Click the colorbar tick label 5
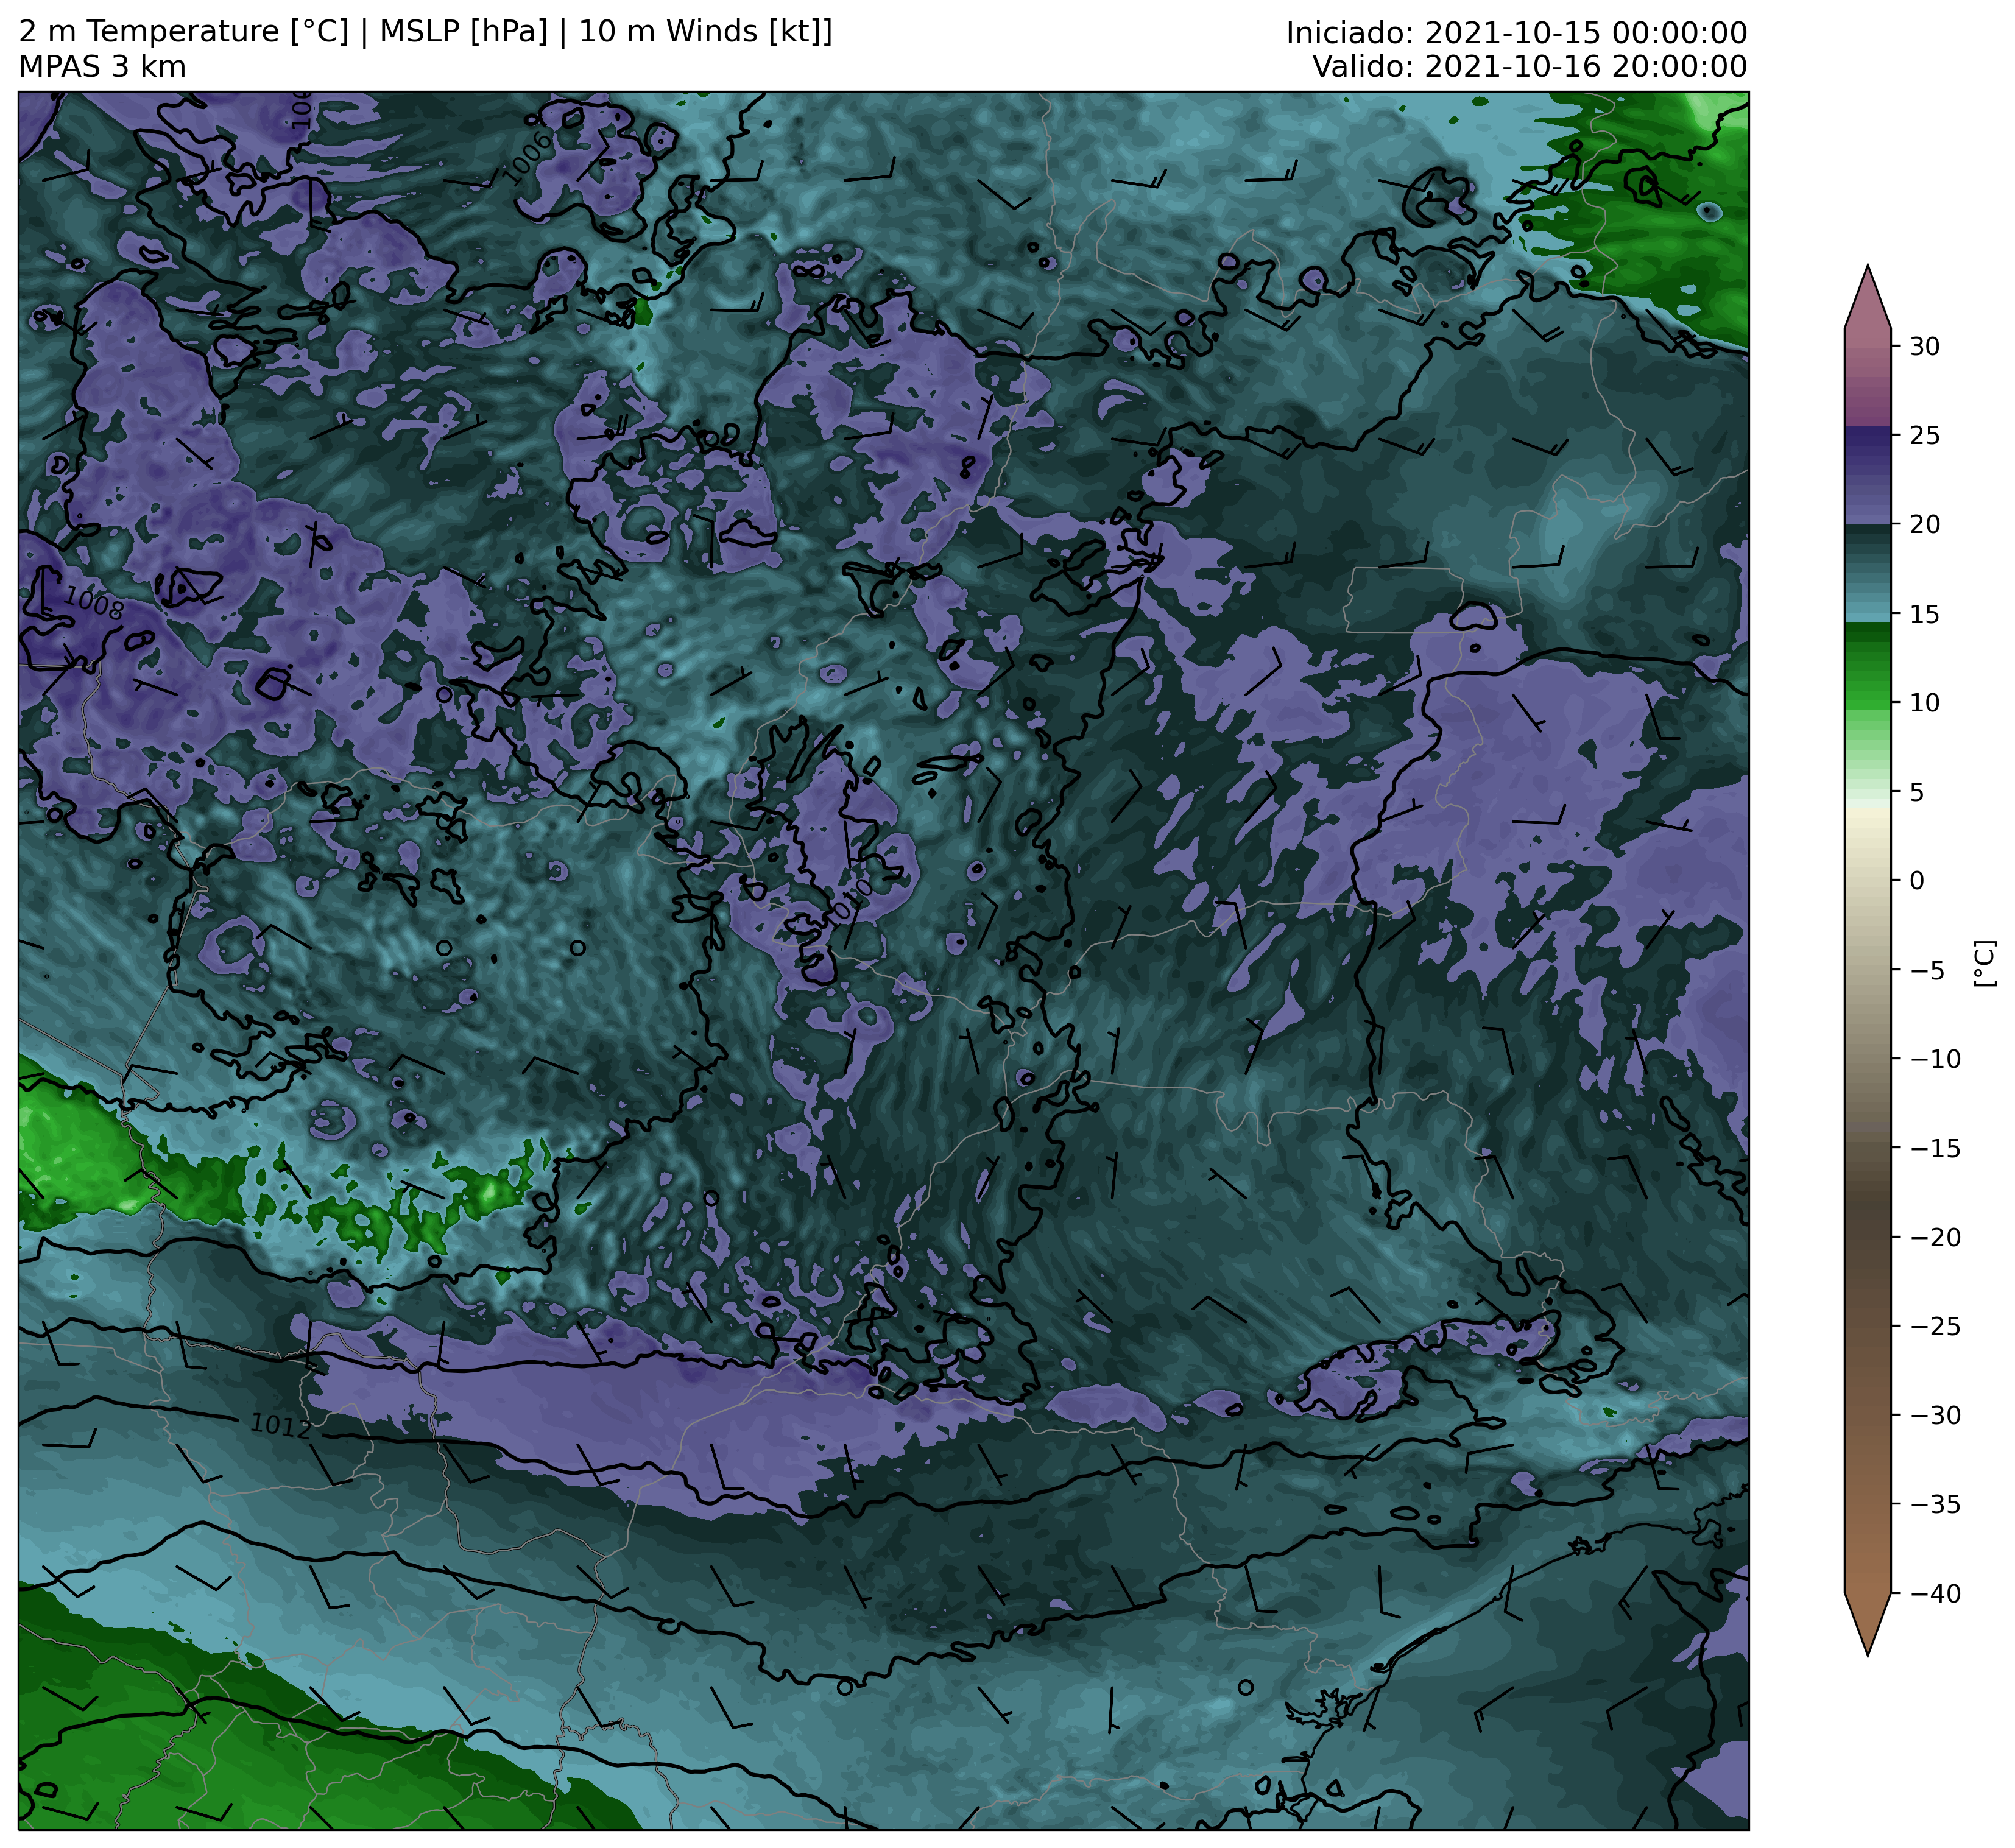Image resolution: width=2015 pixels, height=1848 pixels. coord(1916,792)
